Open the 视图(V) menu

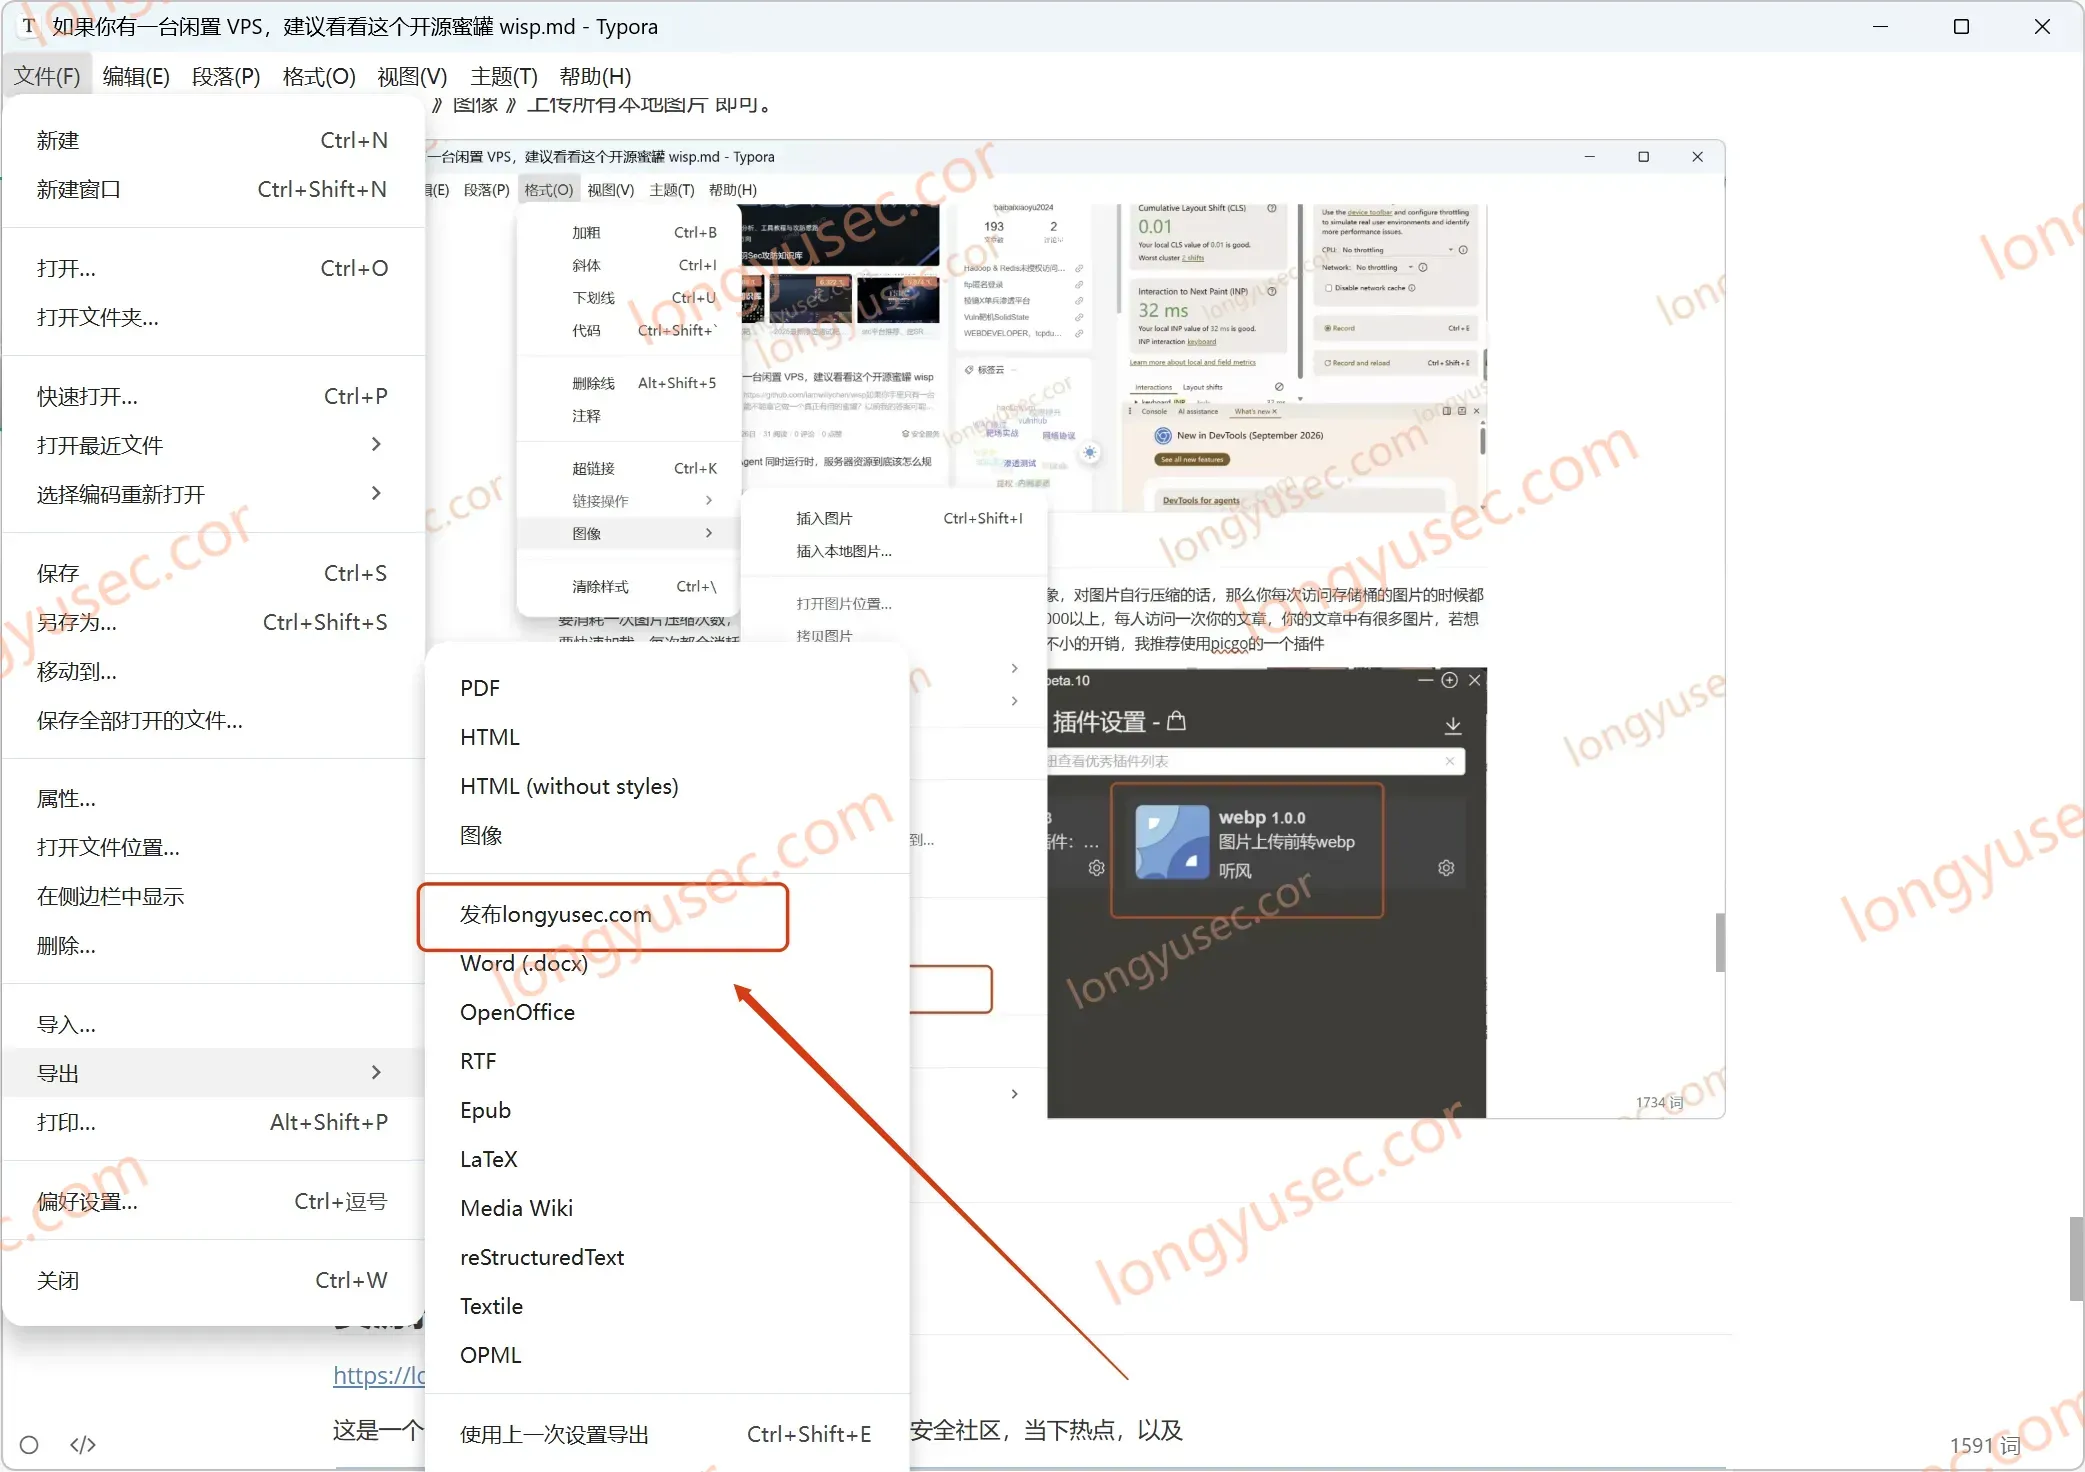coord(412,76)
